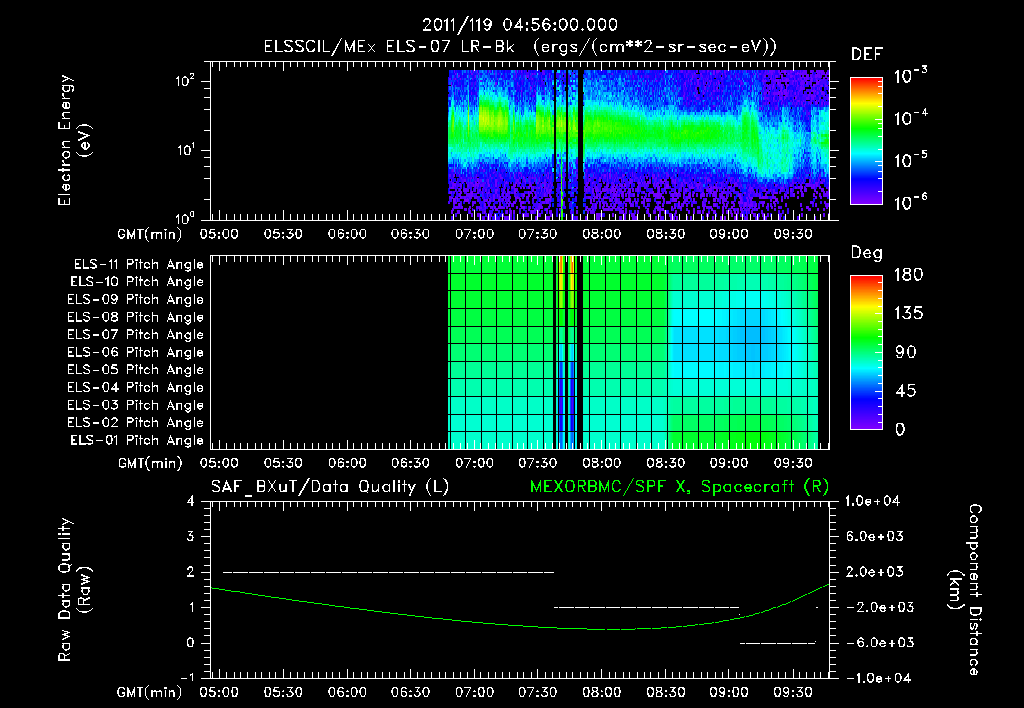Select the ELS-03 Pitch Angle row label
1024x708 pixels.
[x=136, y=406]
